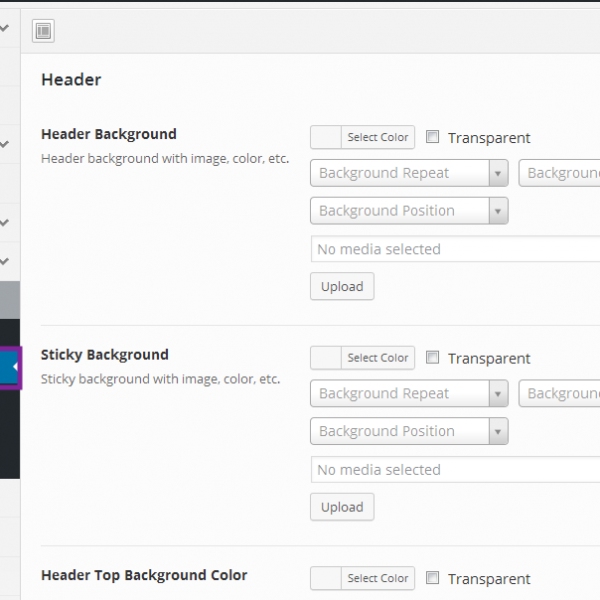The width and height of the screenshot is (600, 600).
Task: Open Sticky Background's Background Repeat dropdown
Action: [409, 394]
